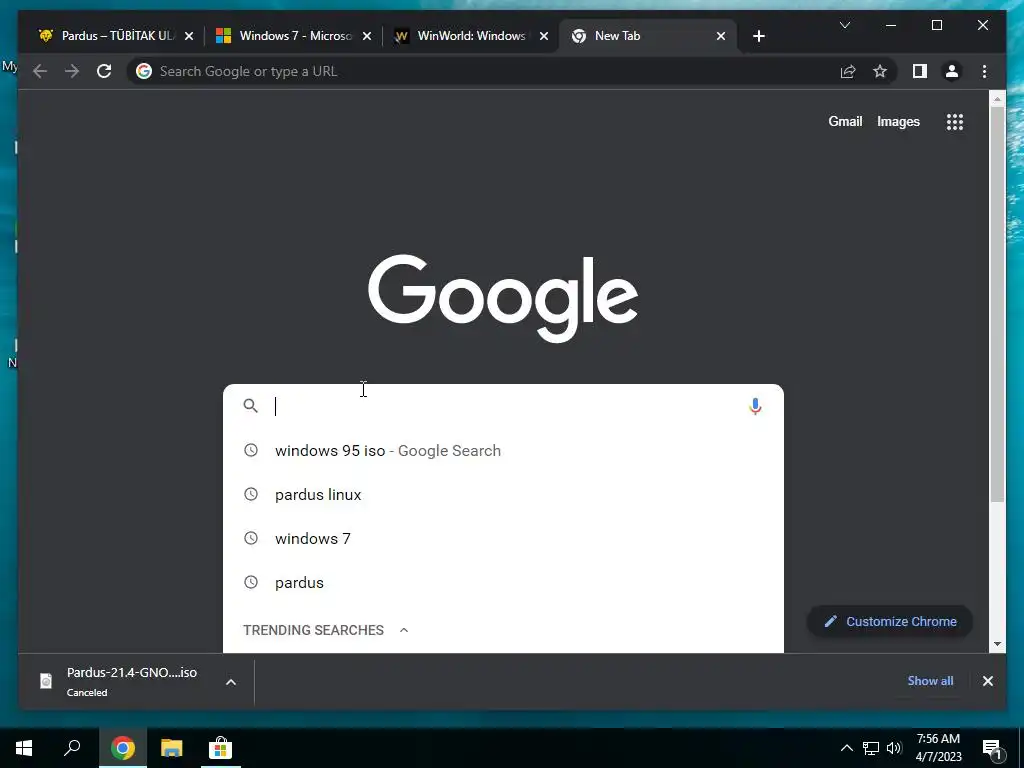Bookmark this tab with the star icon
The image size is (1024, 768).
click(880, 71)
